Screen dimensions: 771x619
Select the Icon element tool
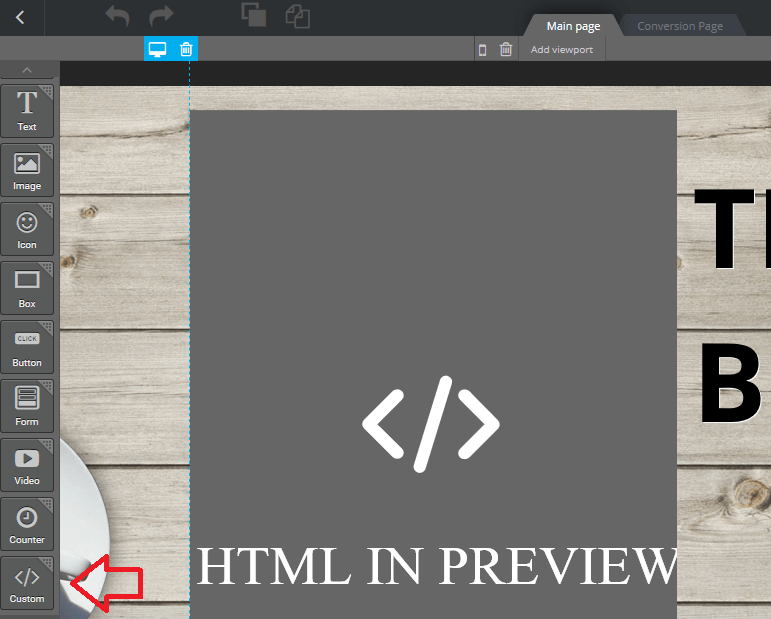(27, 229)
